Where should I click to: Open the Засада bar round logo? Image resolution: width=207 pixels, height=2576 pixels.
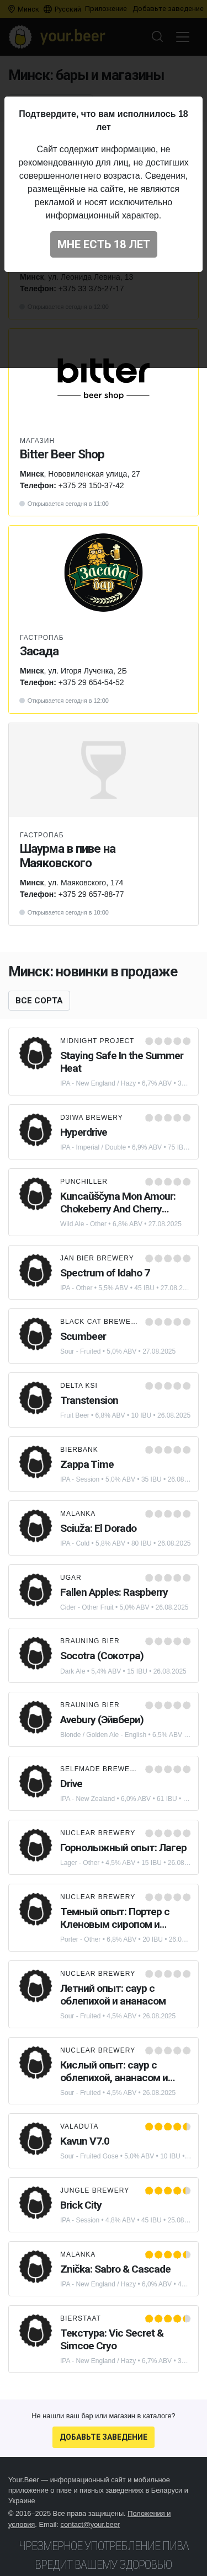(x=103, y=573)
